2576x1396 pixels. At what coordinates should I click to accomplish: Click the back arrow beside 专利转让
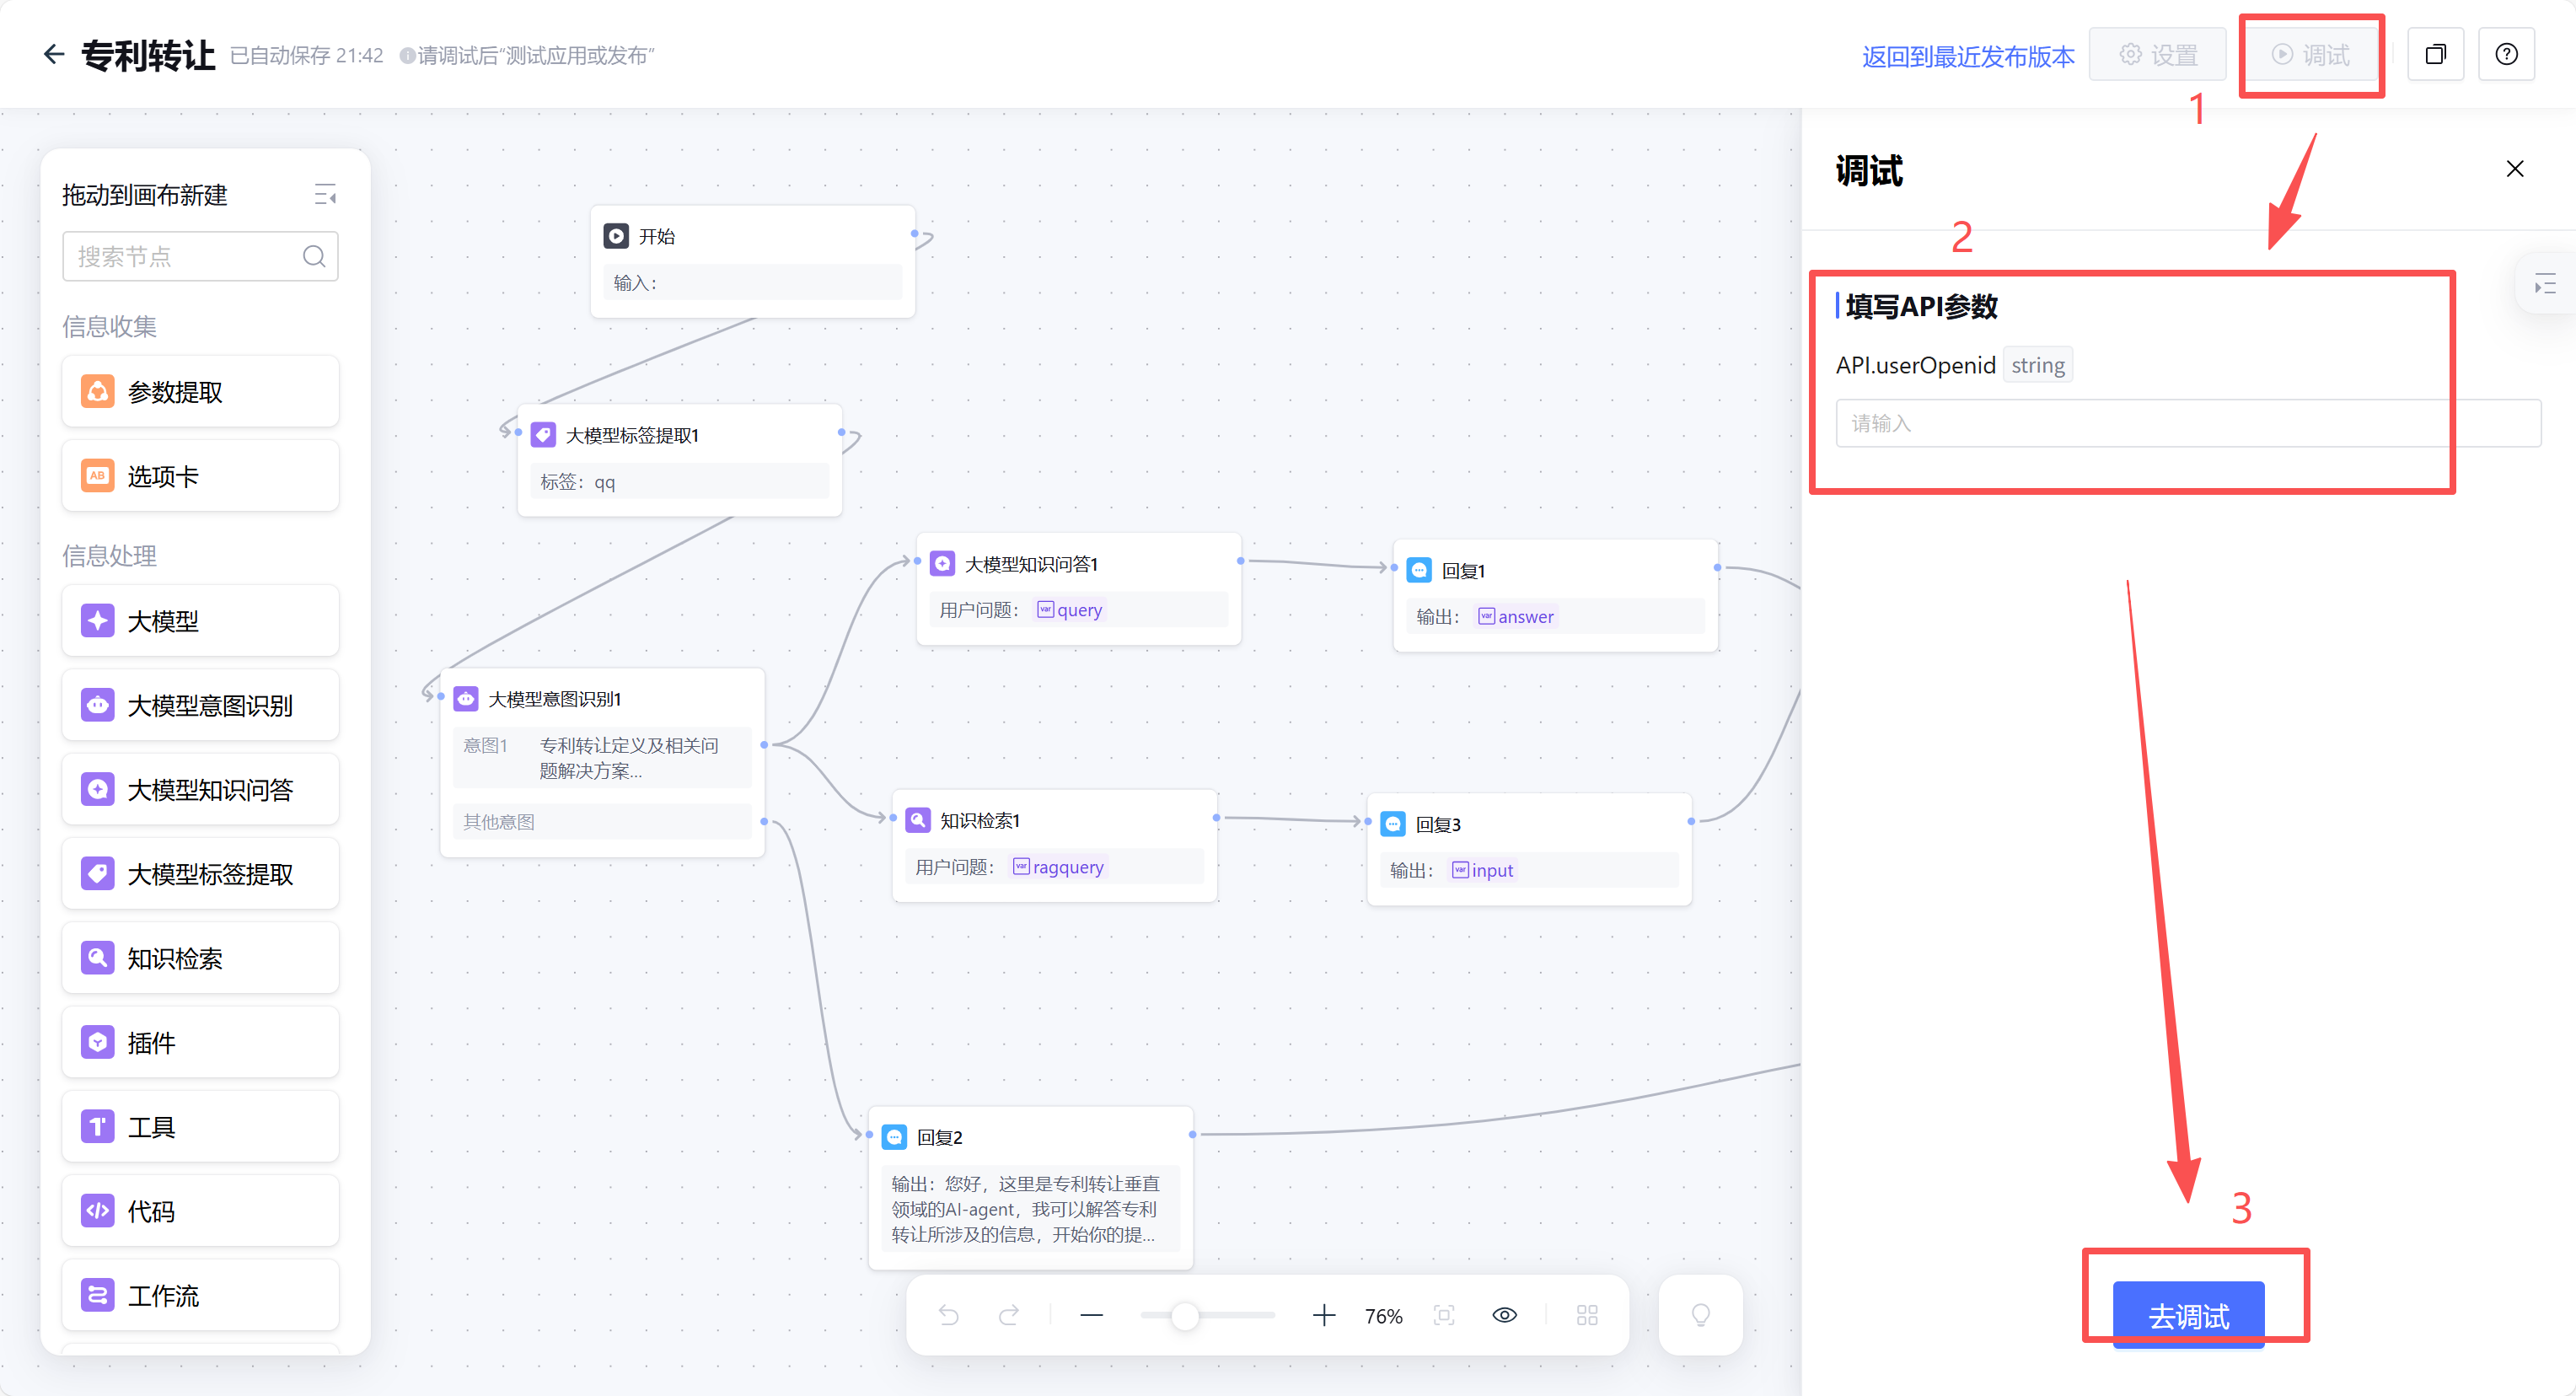coord(54,54)
